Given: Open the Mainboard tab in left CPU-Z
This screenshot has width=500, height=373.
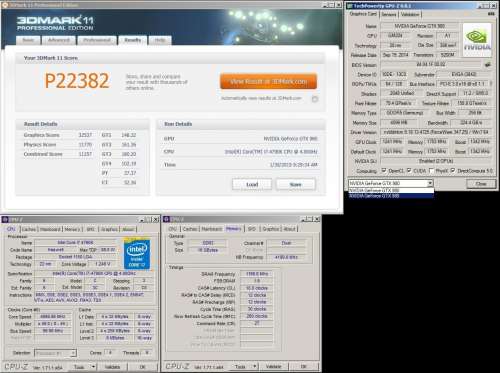Looking at the screenshot, I should (x=50, y=229).
